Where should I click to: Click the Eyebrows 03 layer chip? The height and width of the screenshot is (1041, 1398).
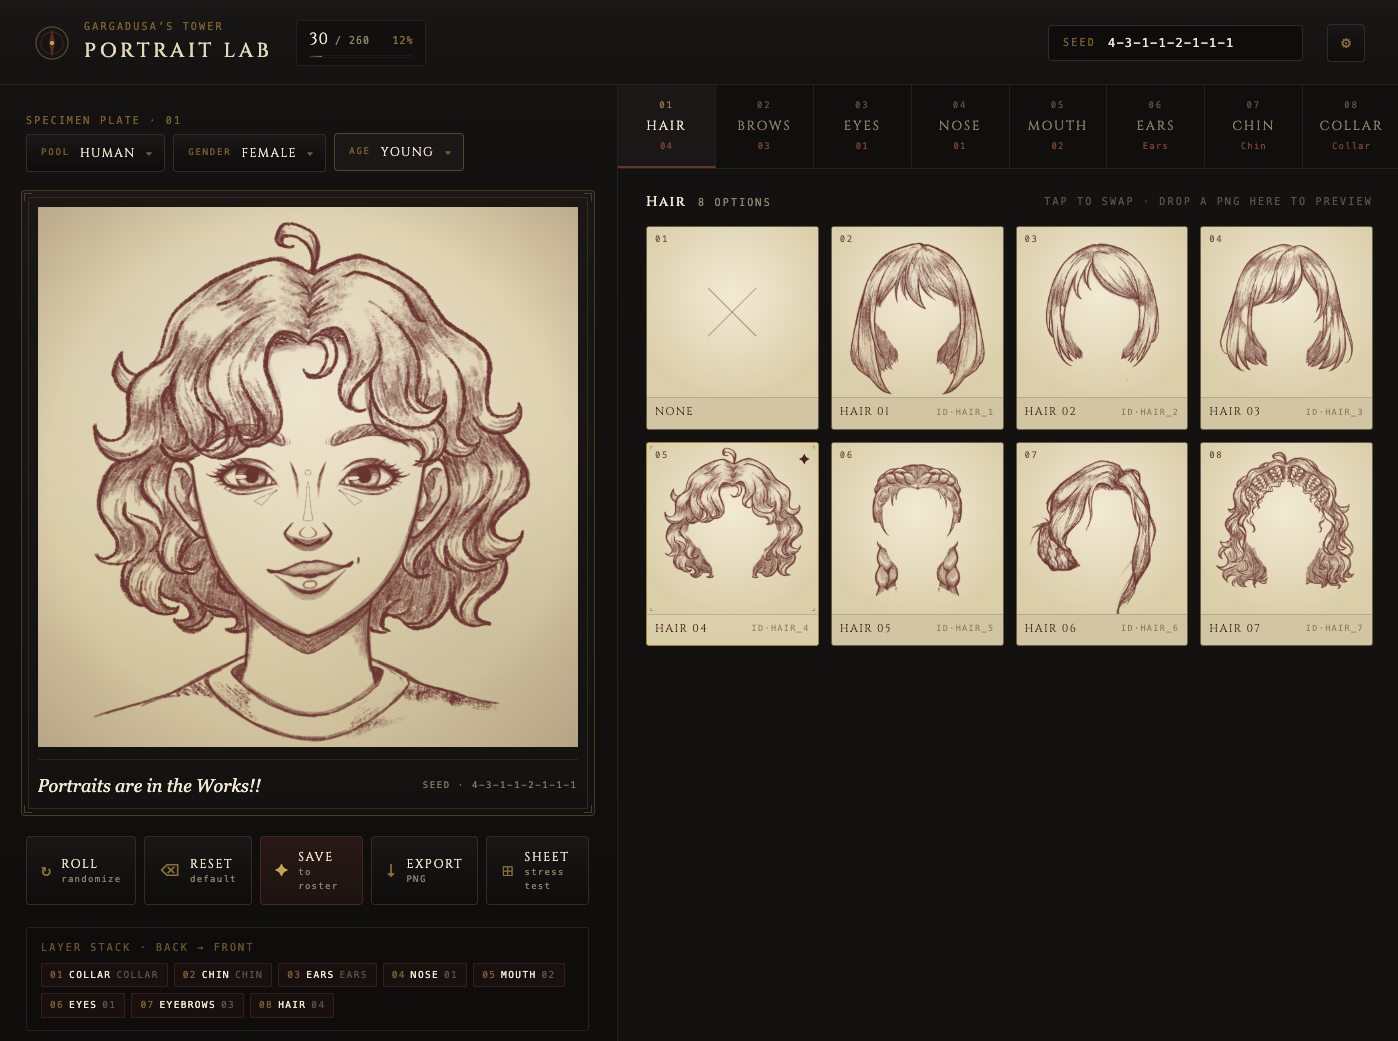[x=187, y=1005]
